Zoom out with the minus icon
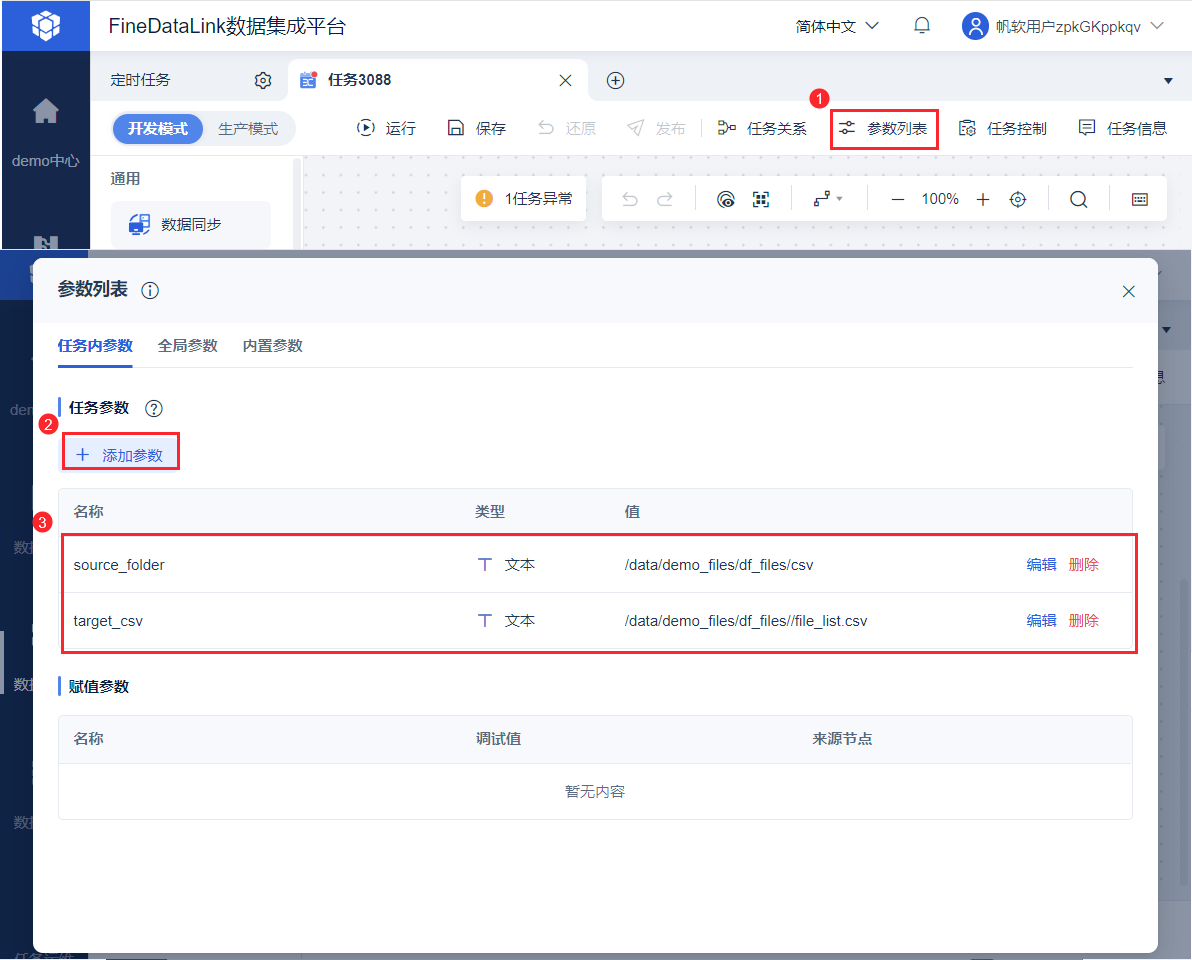 point(898,199)
